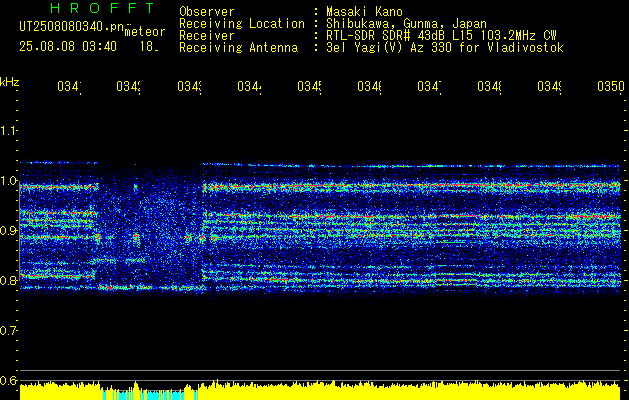Click the 'Receiving Location' field label
The image size is (629, 400).
click(242, 24)
